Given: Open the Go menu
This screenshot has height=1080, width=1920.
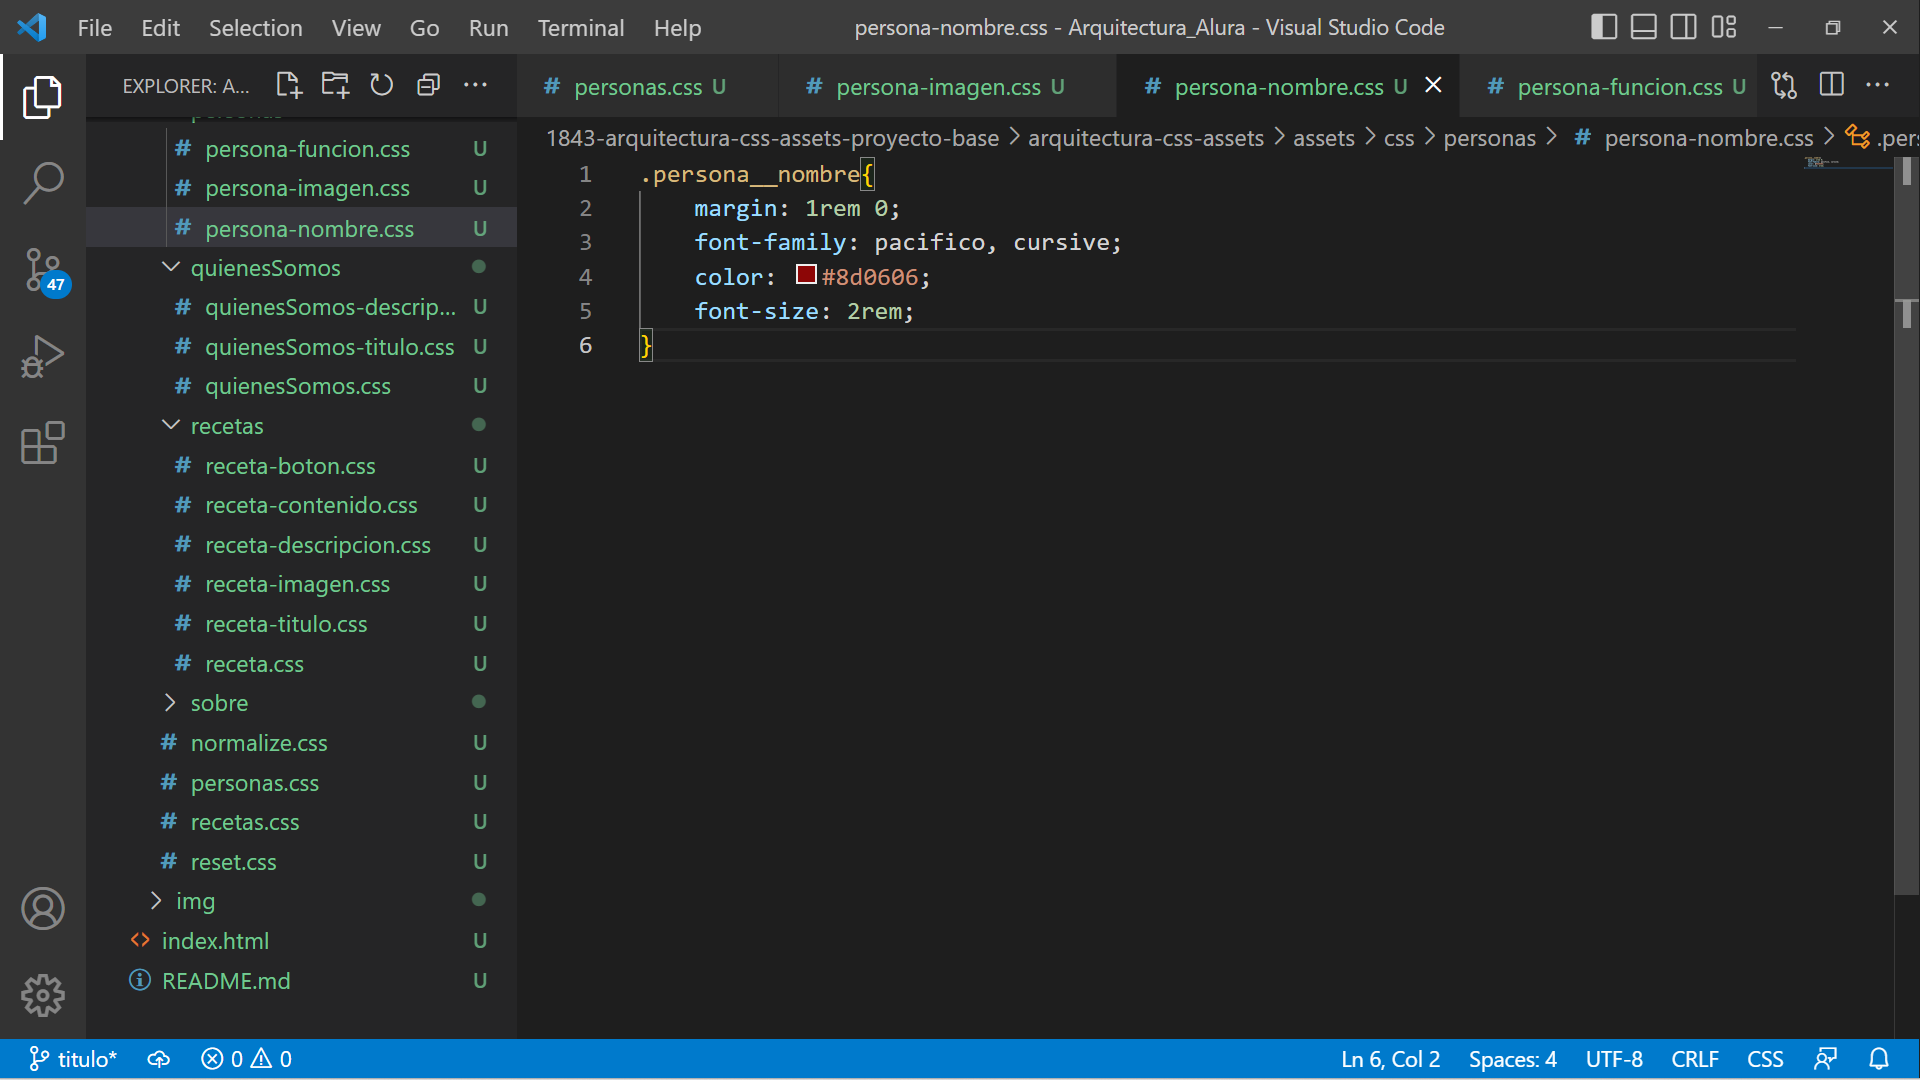Looking at the screenshot, I should click(424, 27).
